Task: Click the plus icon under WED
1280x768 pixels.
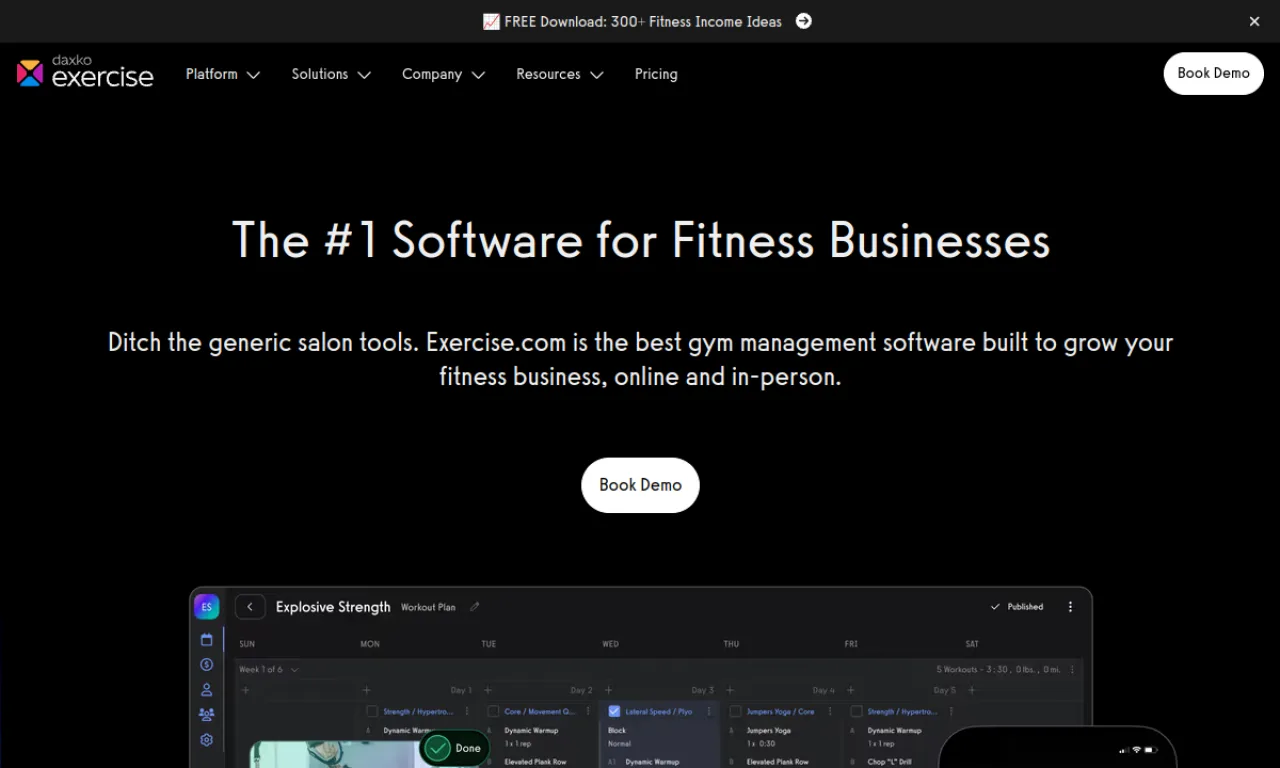Action: (x=608, y=690)
